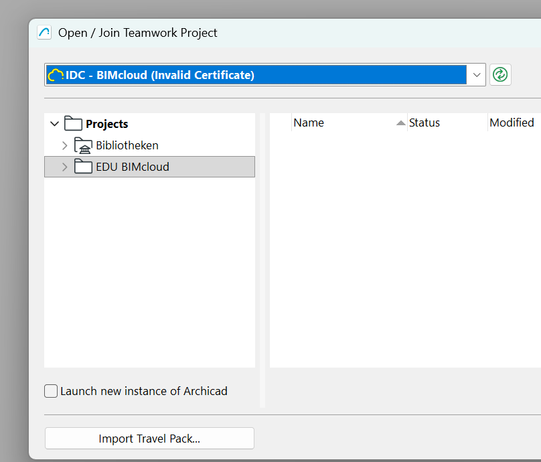Click the yellow BIMcloud cloud icon
The width and height of the screenshot is (541, 462).
pos(56,75)
